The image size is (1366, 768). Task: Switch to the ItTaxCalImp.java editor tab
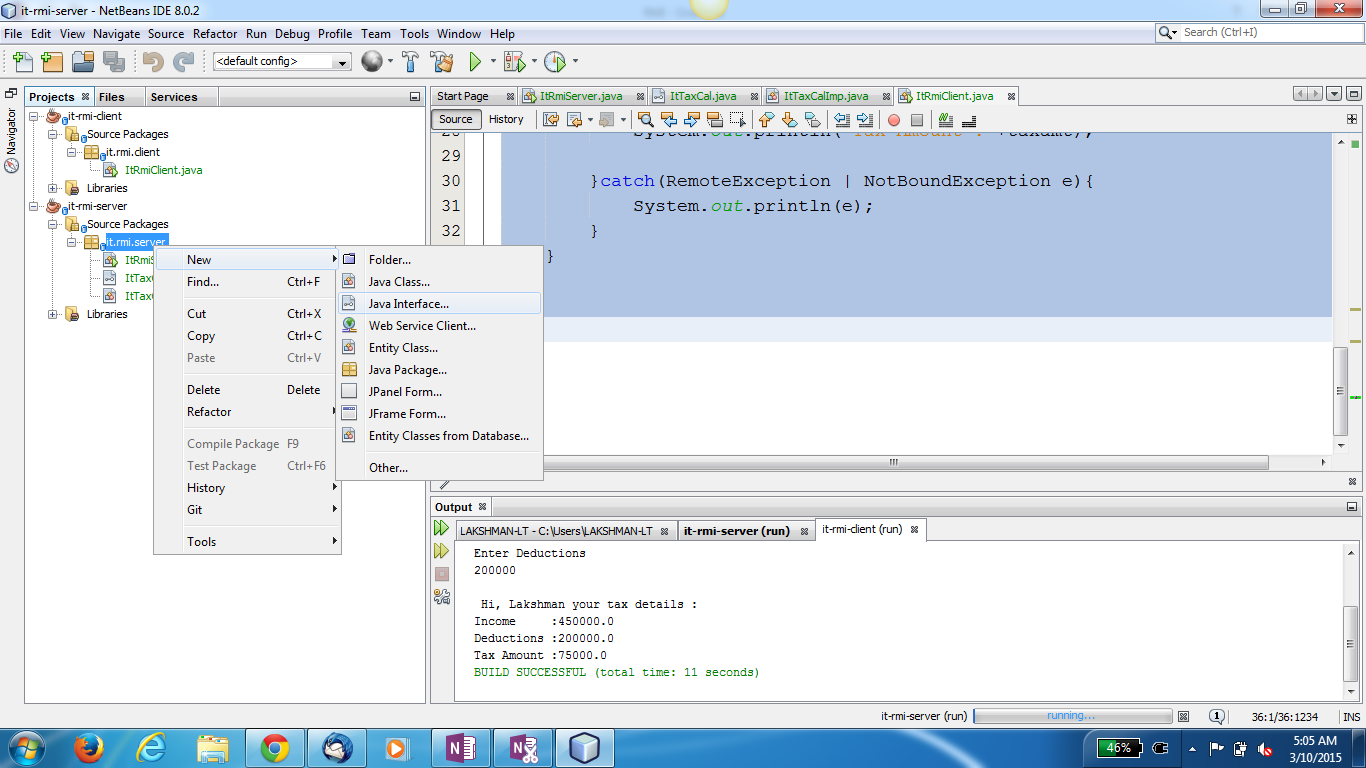[826, 96]
